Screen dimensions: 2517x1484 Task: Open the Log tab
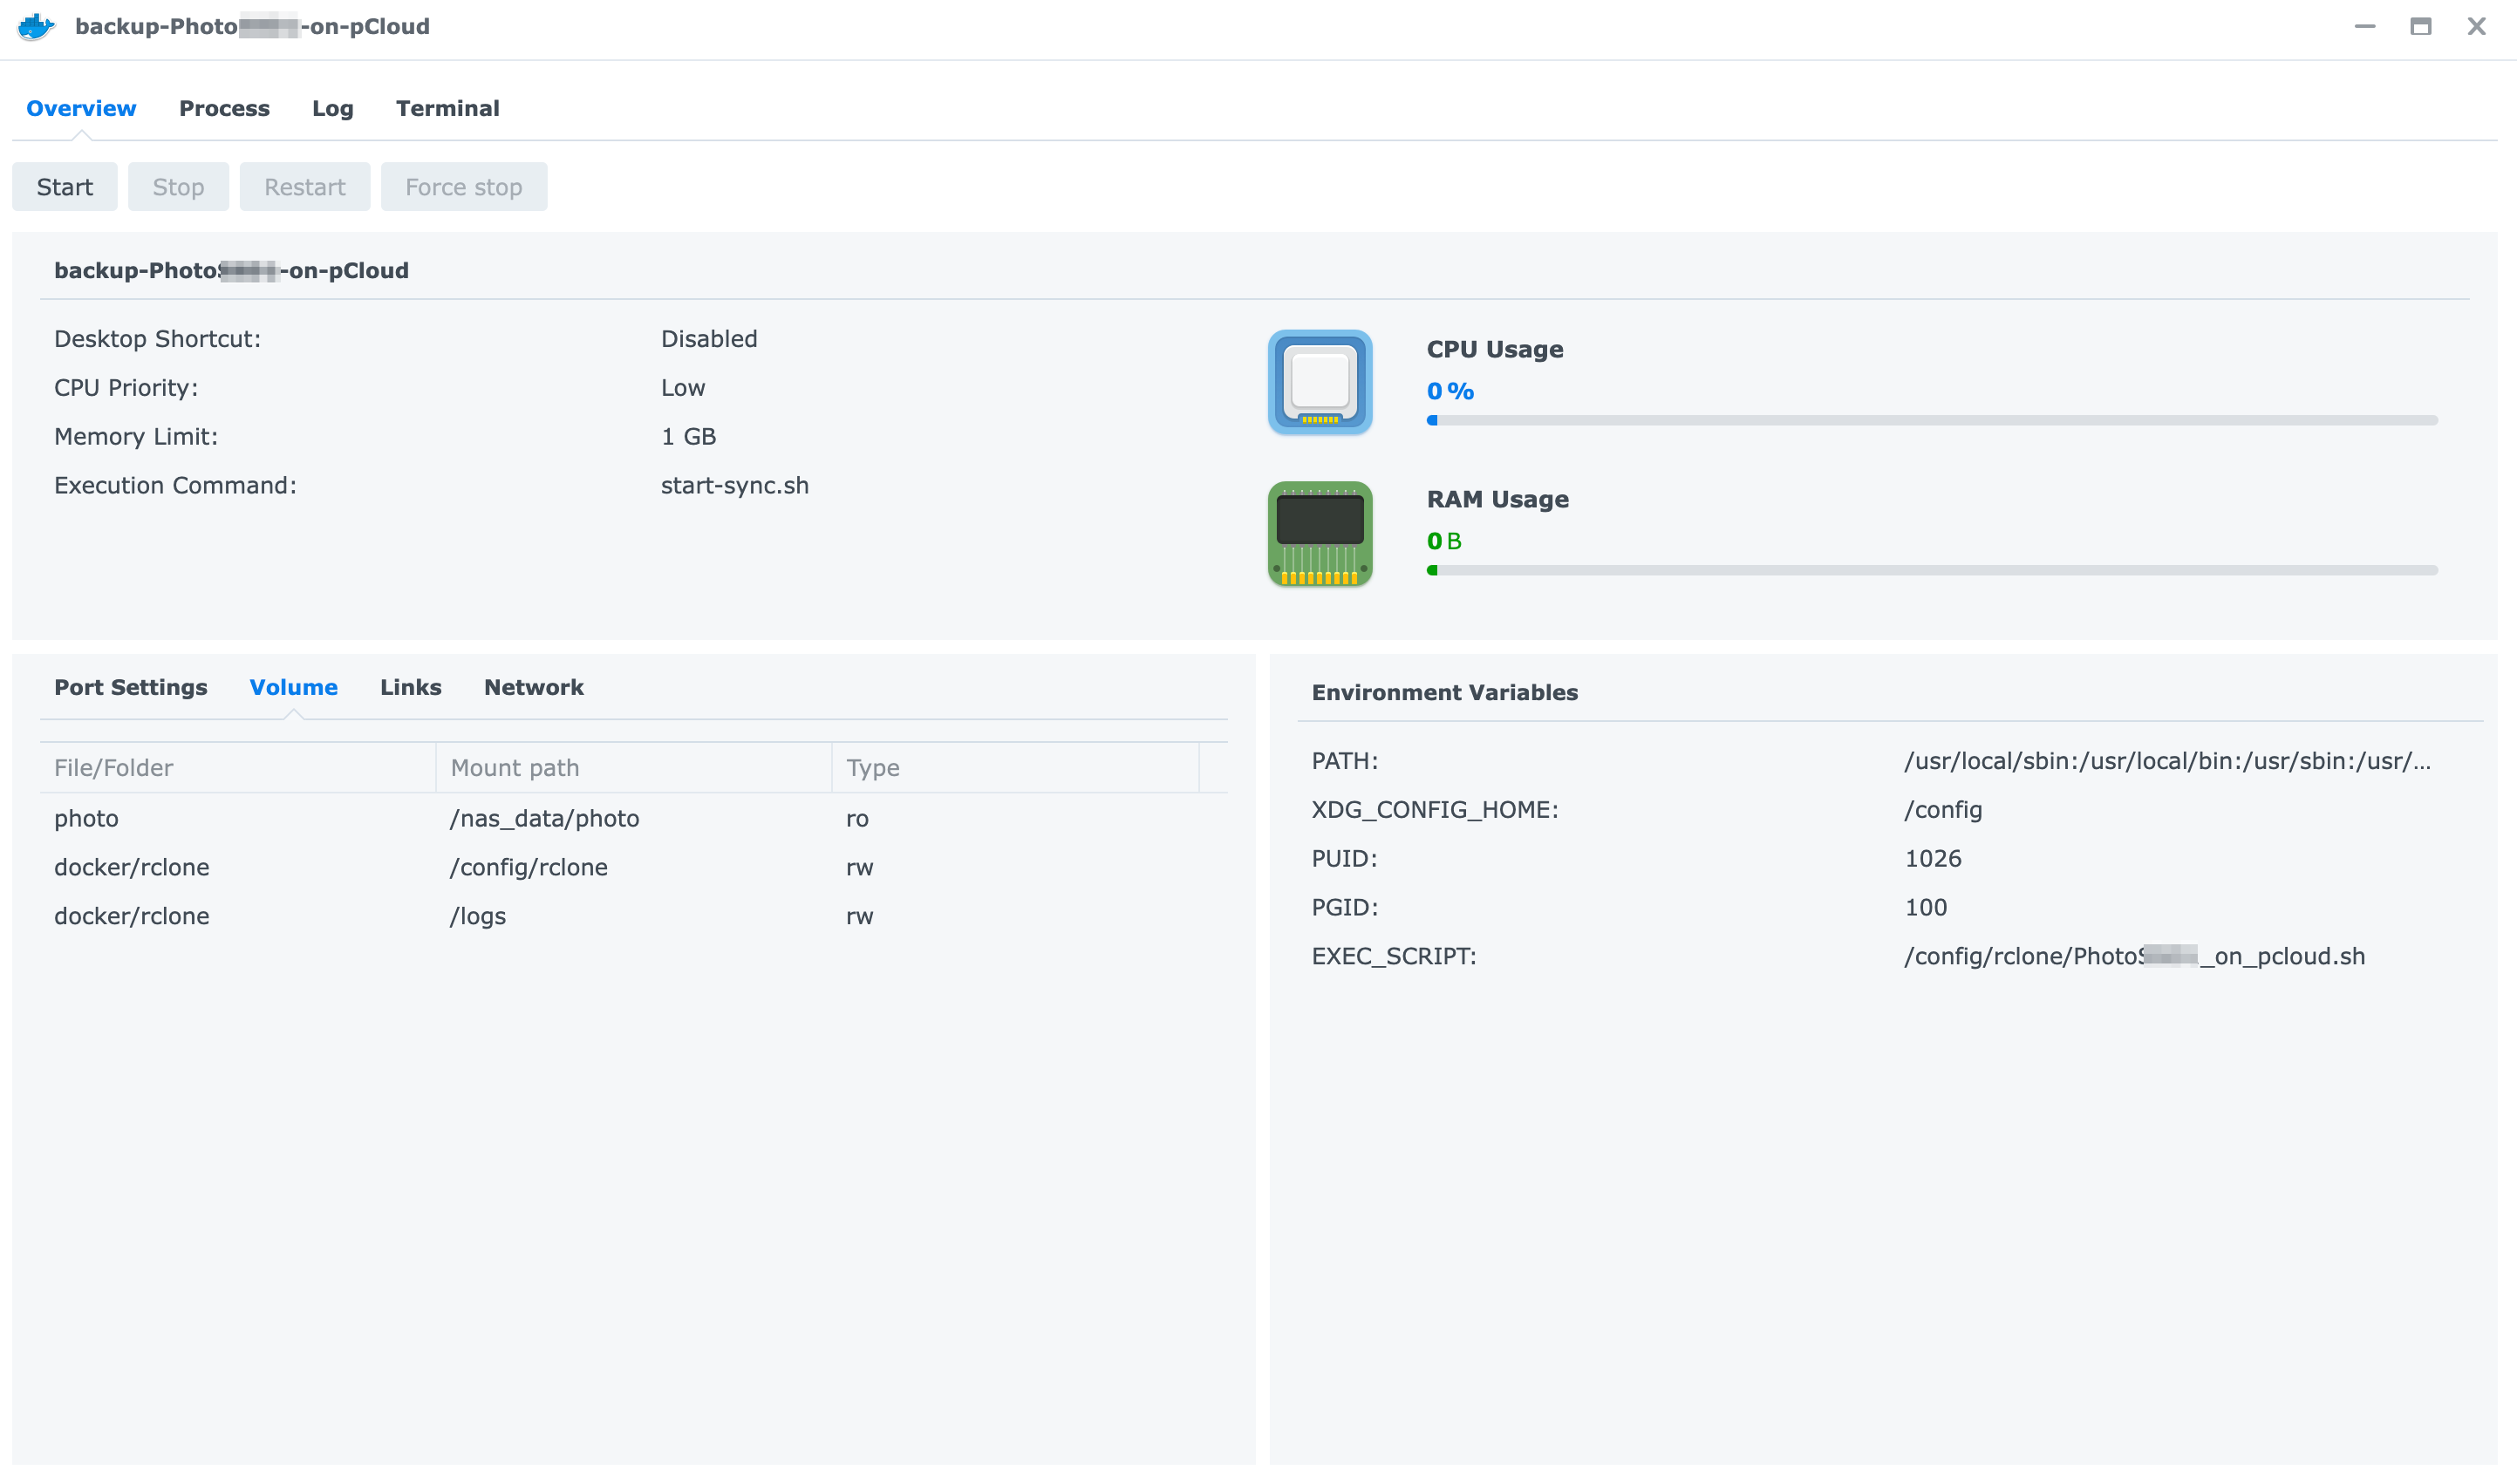(x=332, y=108)
